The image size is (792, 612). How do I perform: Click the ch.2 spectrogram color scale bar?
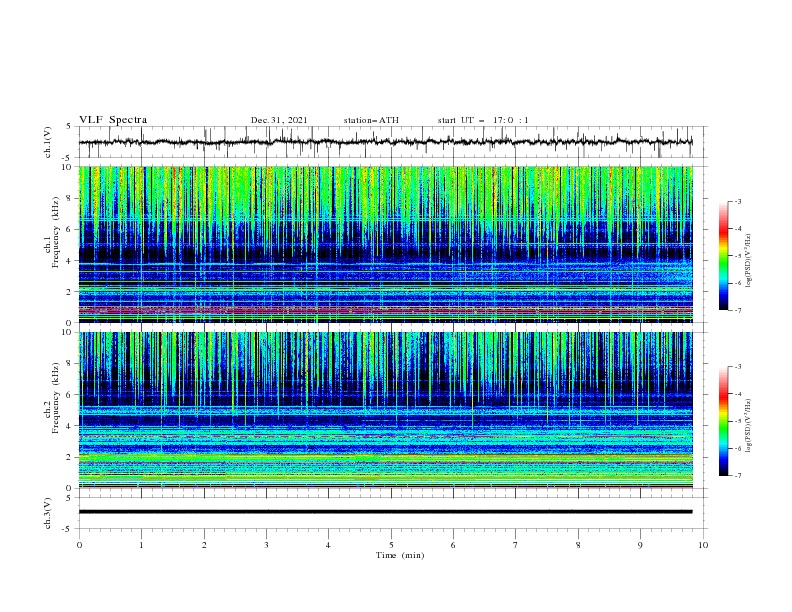click(723, 421)
